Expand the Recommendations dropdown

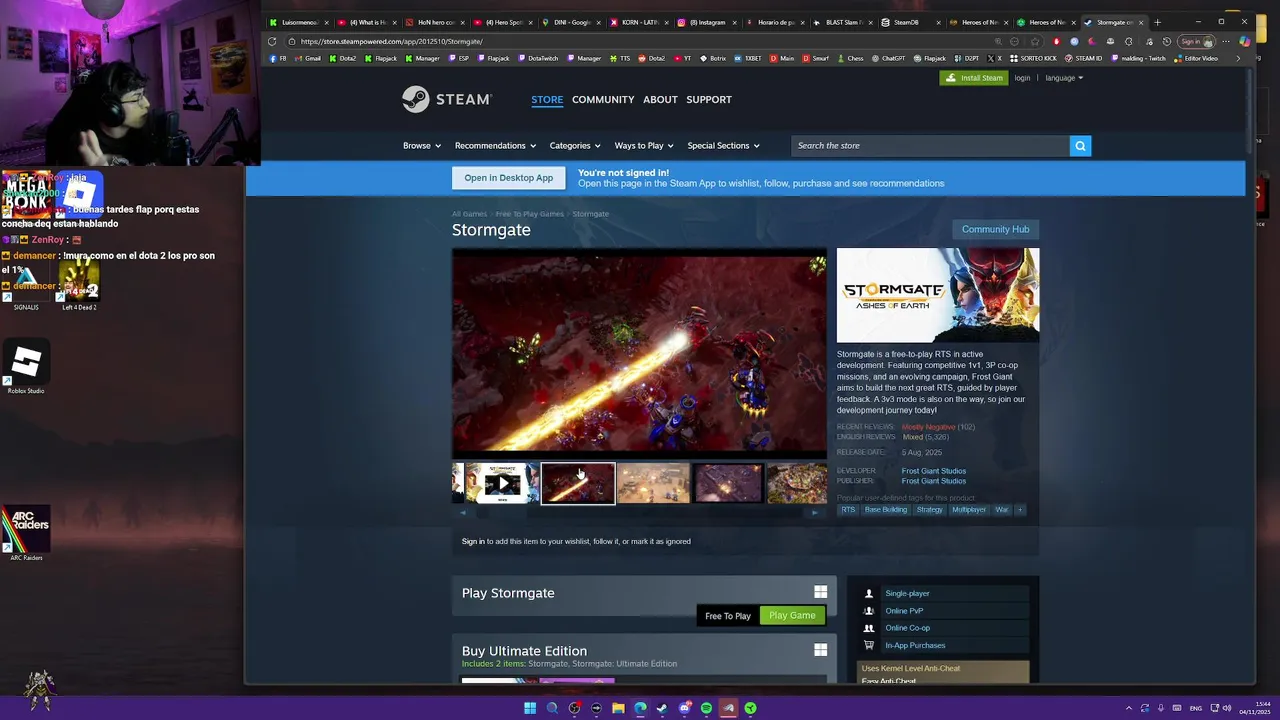coord(495,146)
